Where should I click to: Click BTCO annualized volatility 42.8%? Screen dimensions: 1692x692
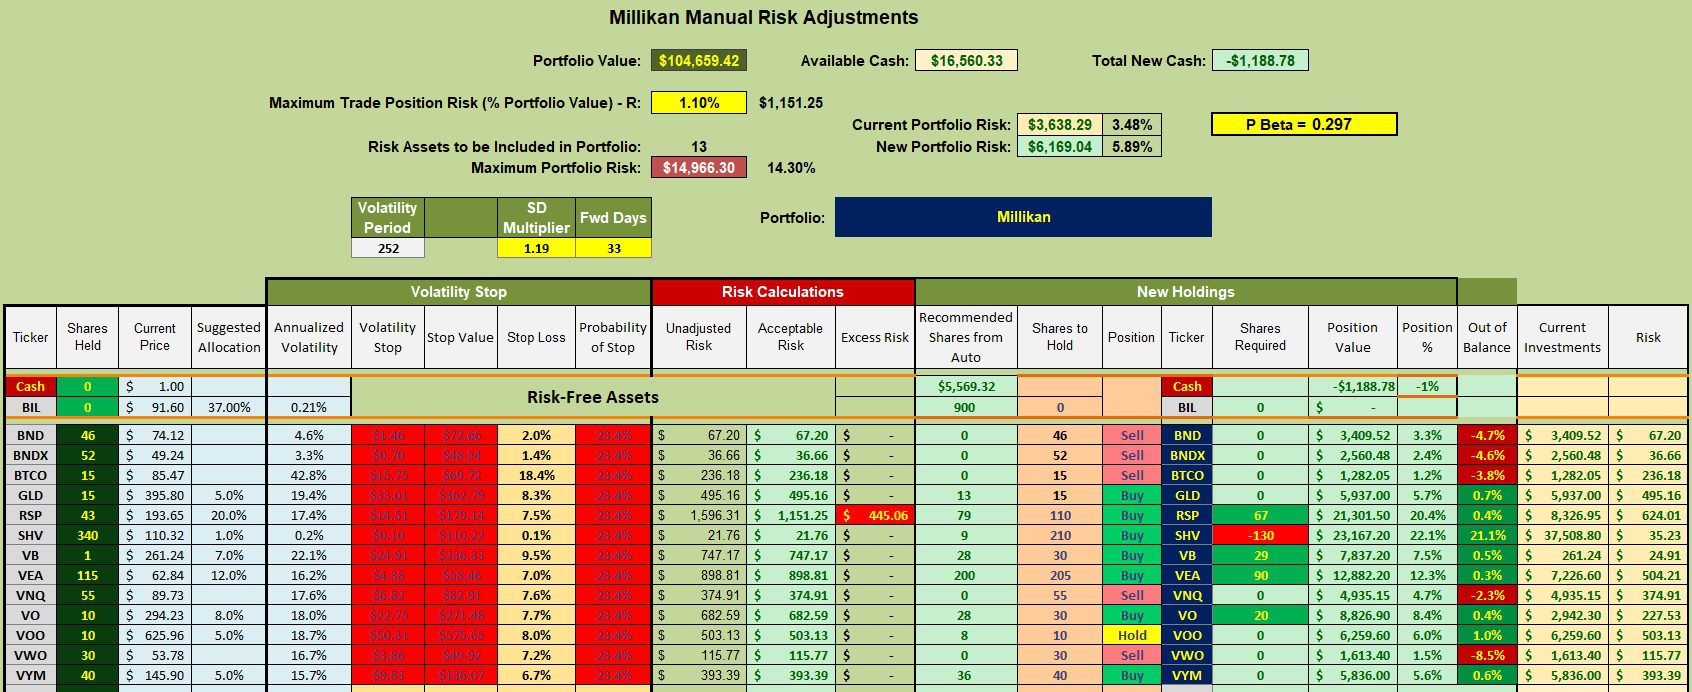[x=309, y=476]
